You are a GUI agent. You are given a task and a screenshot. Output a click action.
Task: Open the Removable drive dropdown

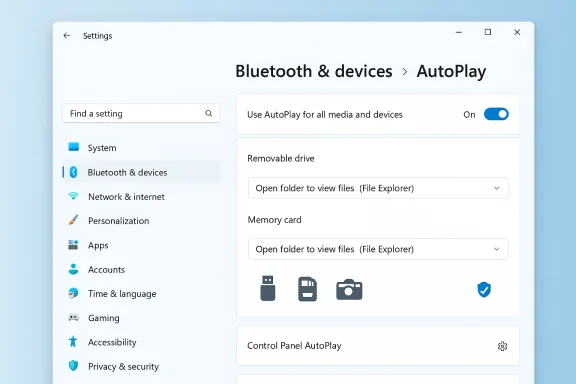click(x=378, y=188)
